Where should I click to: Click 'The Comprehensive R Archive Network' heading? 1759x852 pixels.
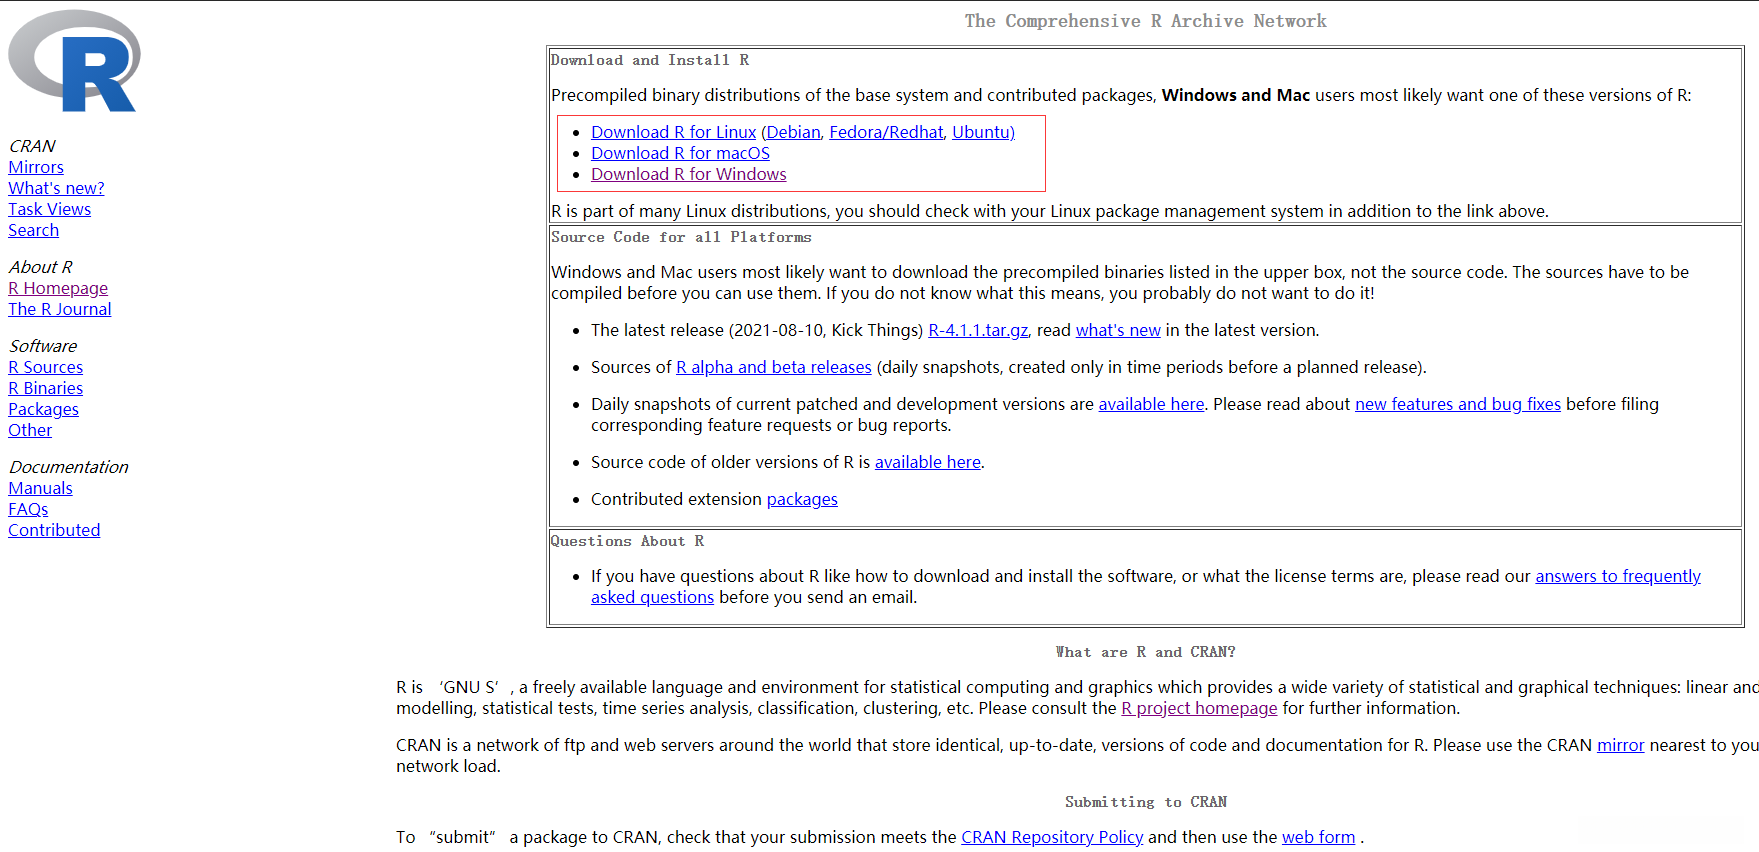[x=1146, y=21]
